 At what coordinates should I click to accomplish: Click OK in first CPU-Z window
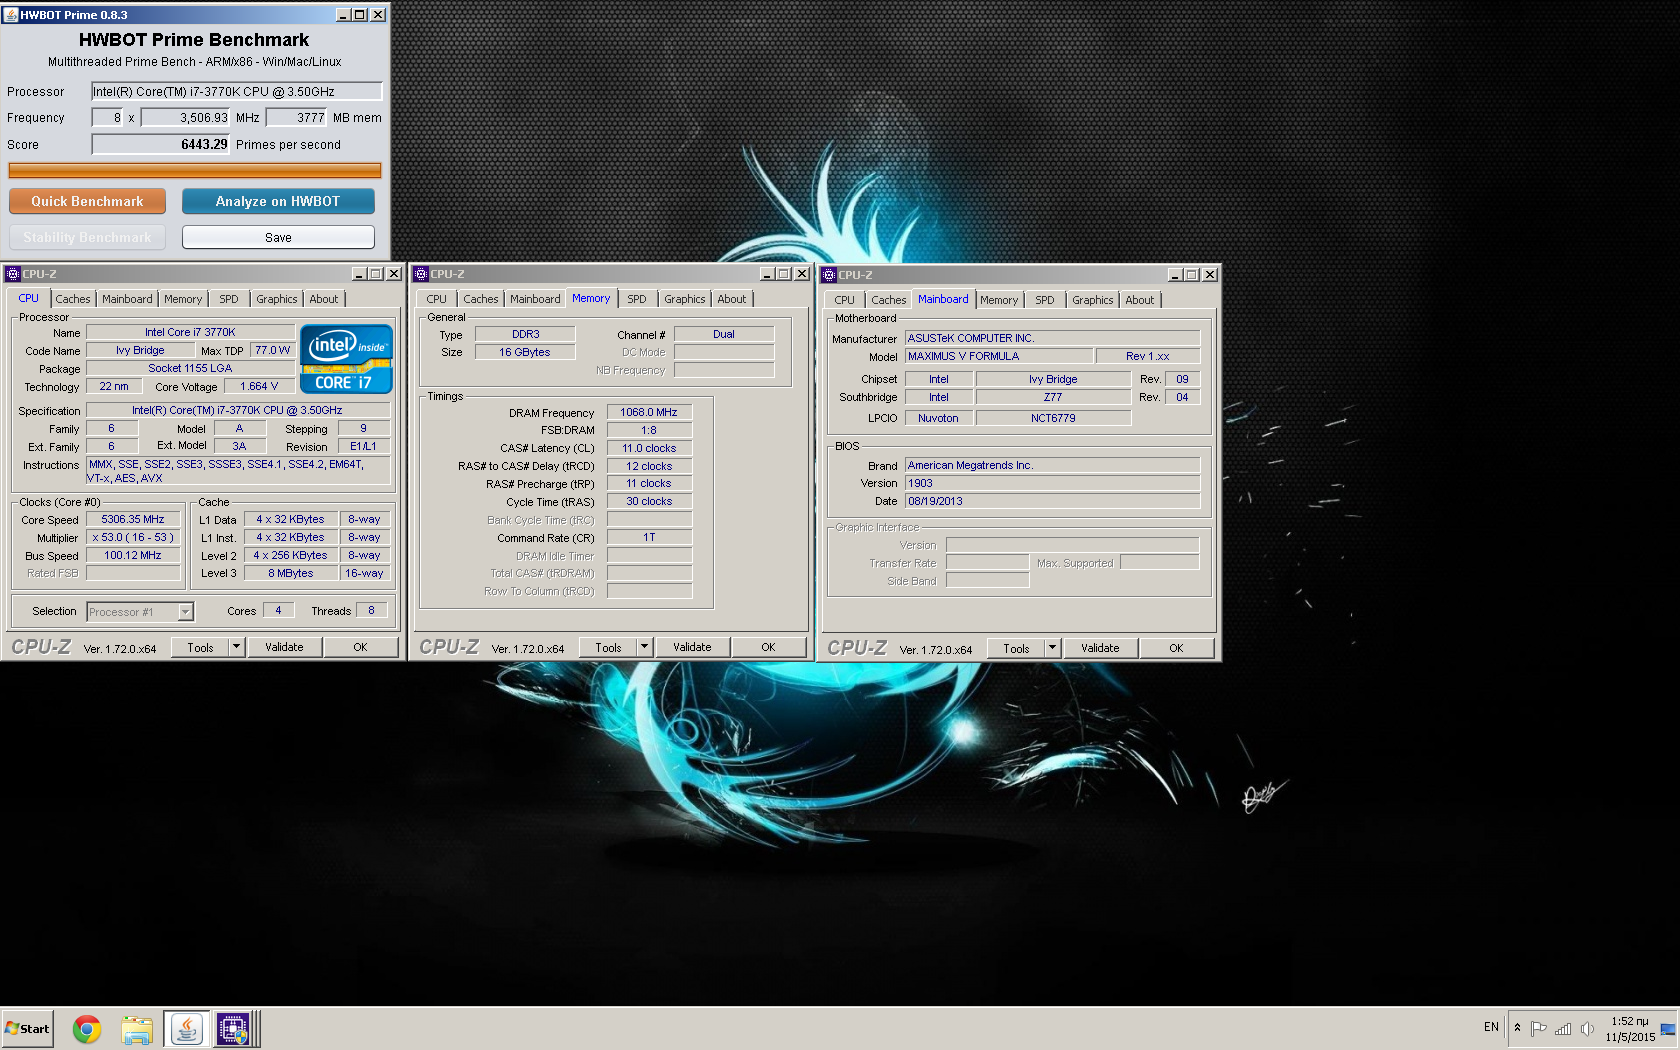(x=361, y=647)
